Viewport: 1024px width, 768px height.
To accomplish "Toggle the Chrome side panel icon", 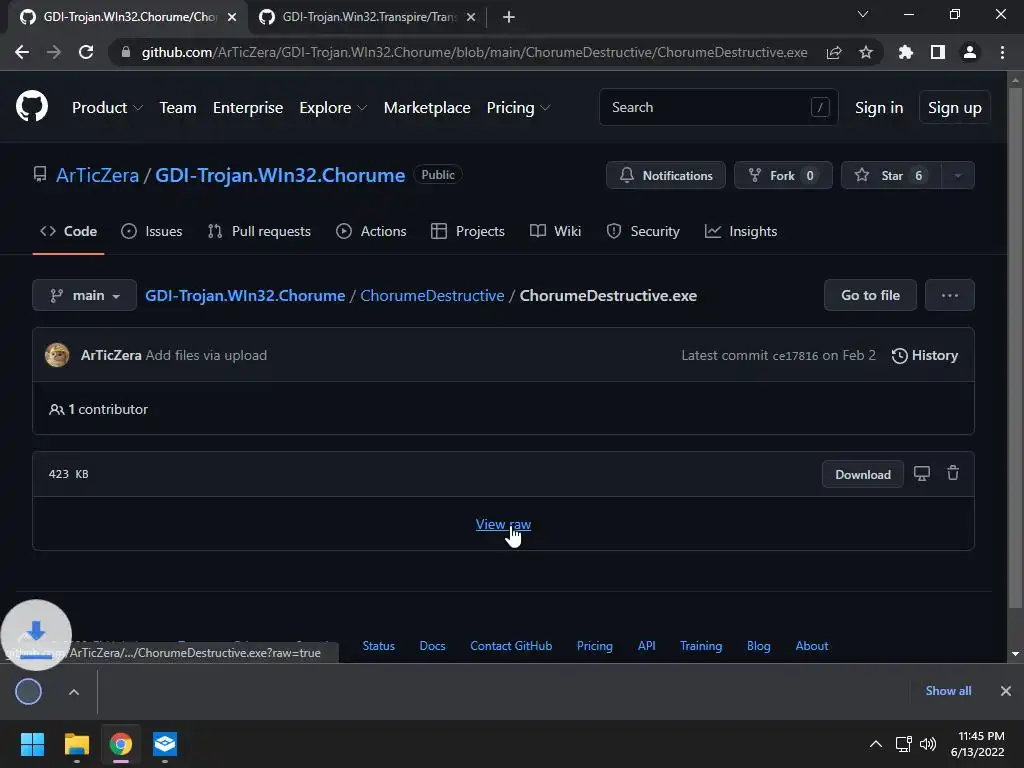I will [x=938, y=52].
